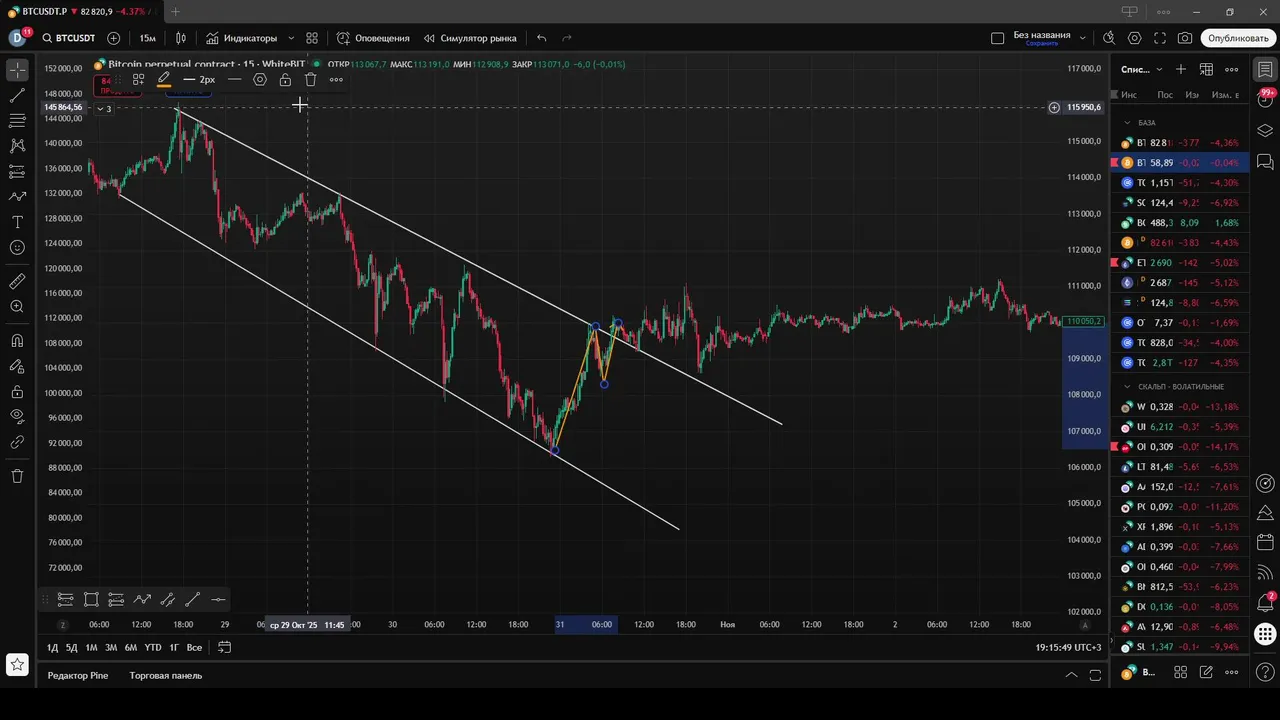Open Индикаторы indicators dialog
Screen dimensions: 1280x720
coord(242,38)
